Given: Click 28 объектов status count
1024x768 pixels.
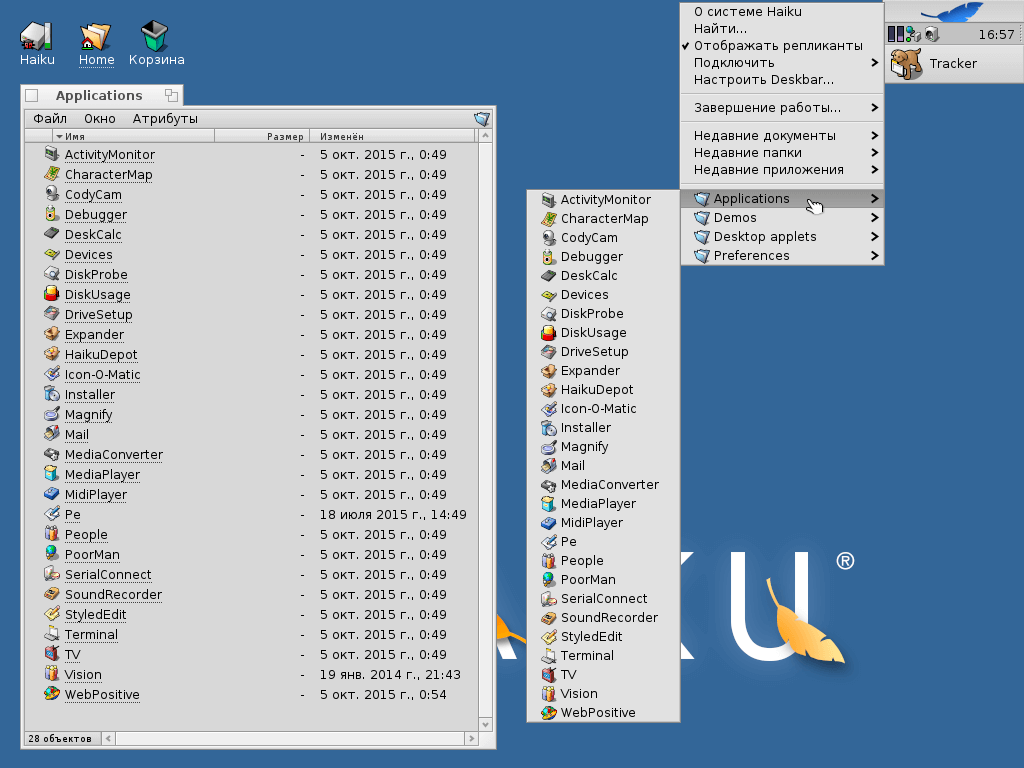Looking at the screenshot, I should coord(60,739).
